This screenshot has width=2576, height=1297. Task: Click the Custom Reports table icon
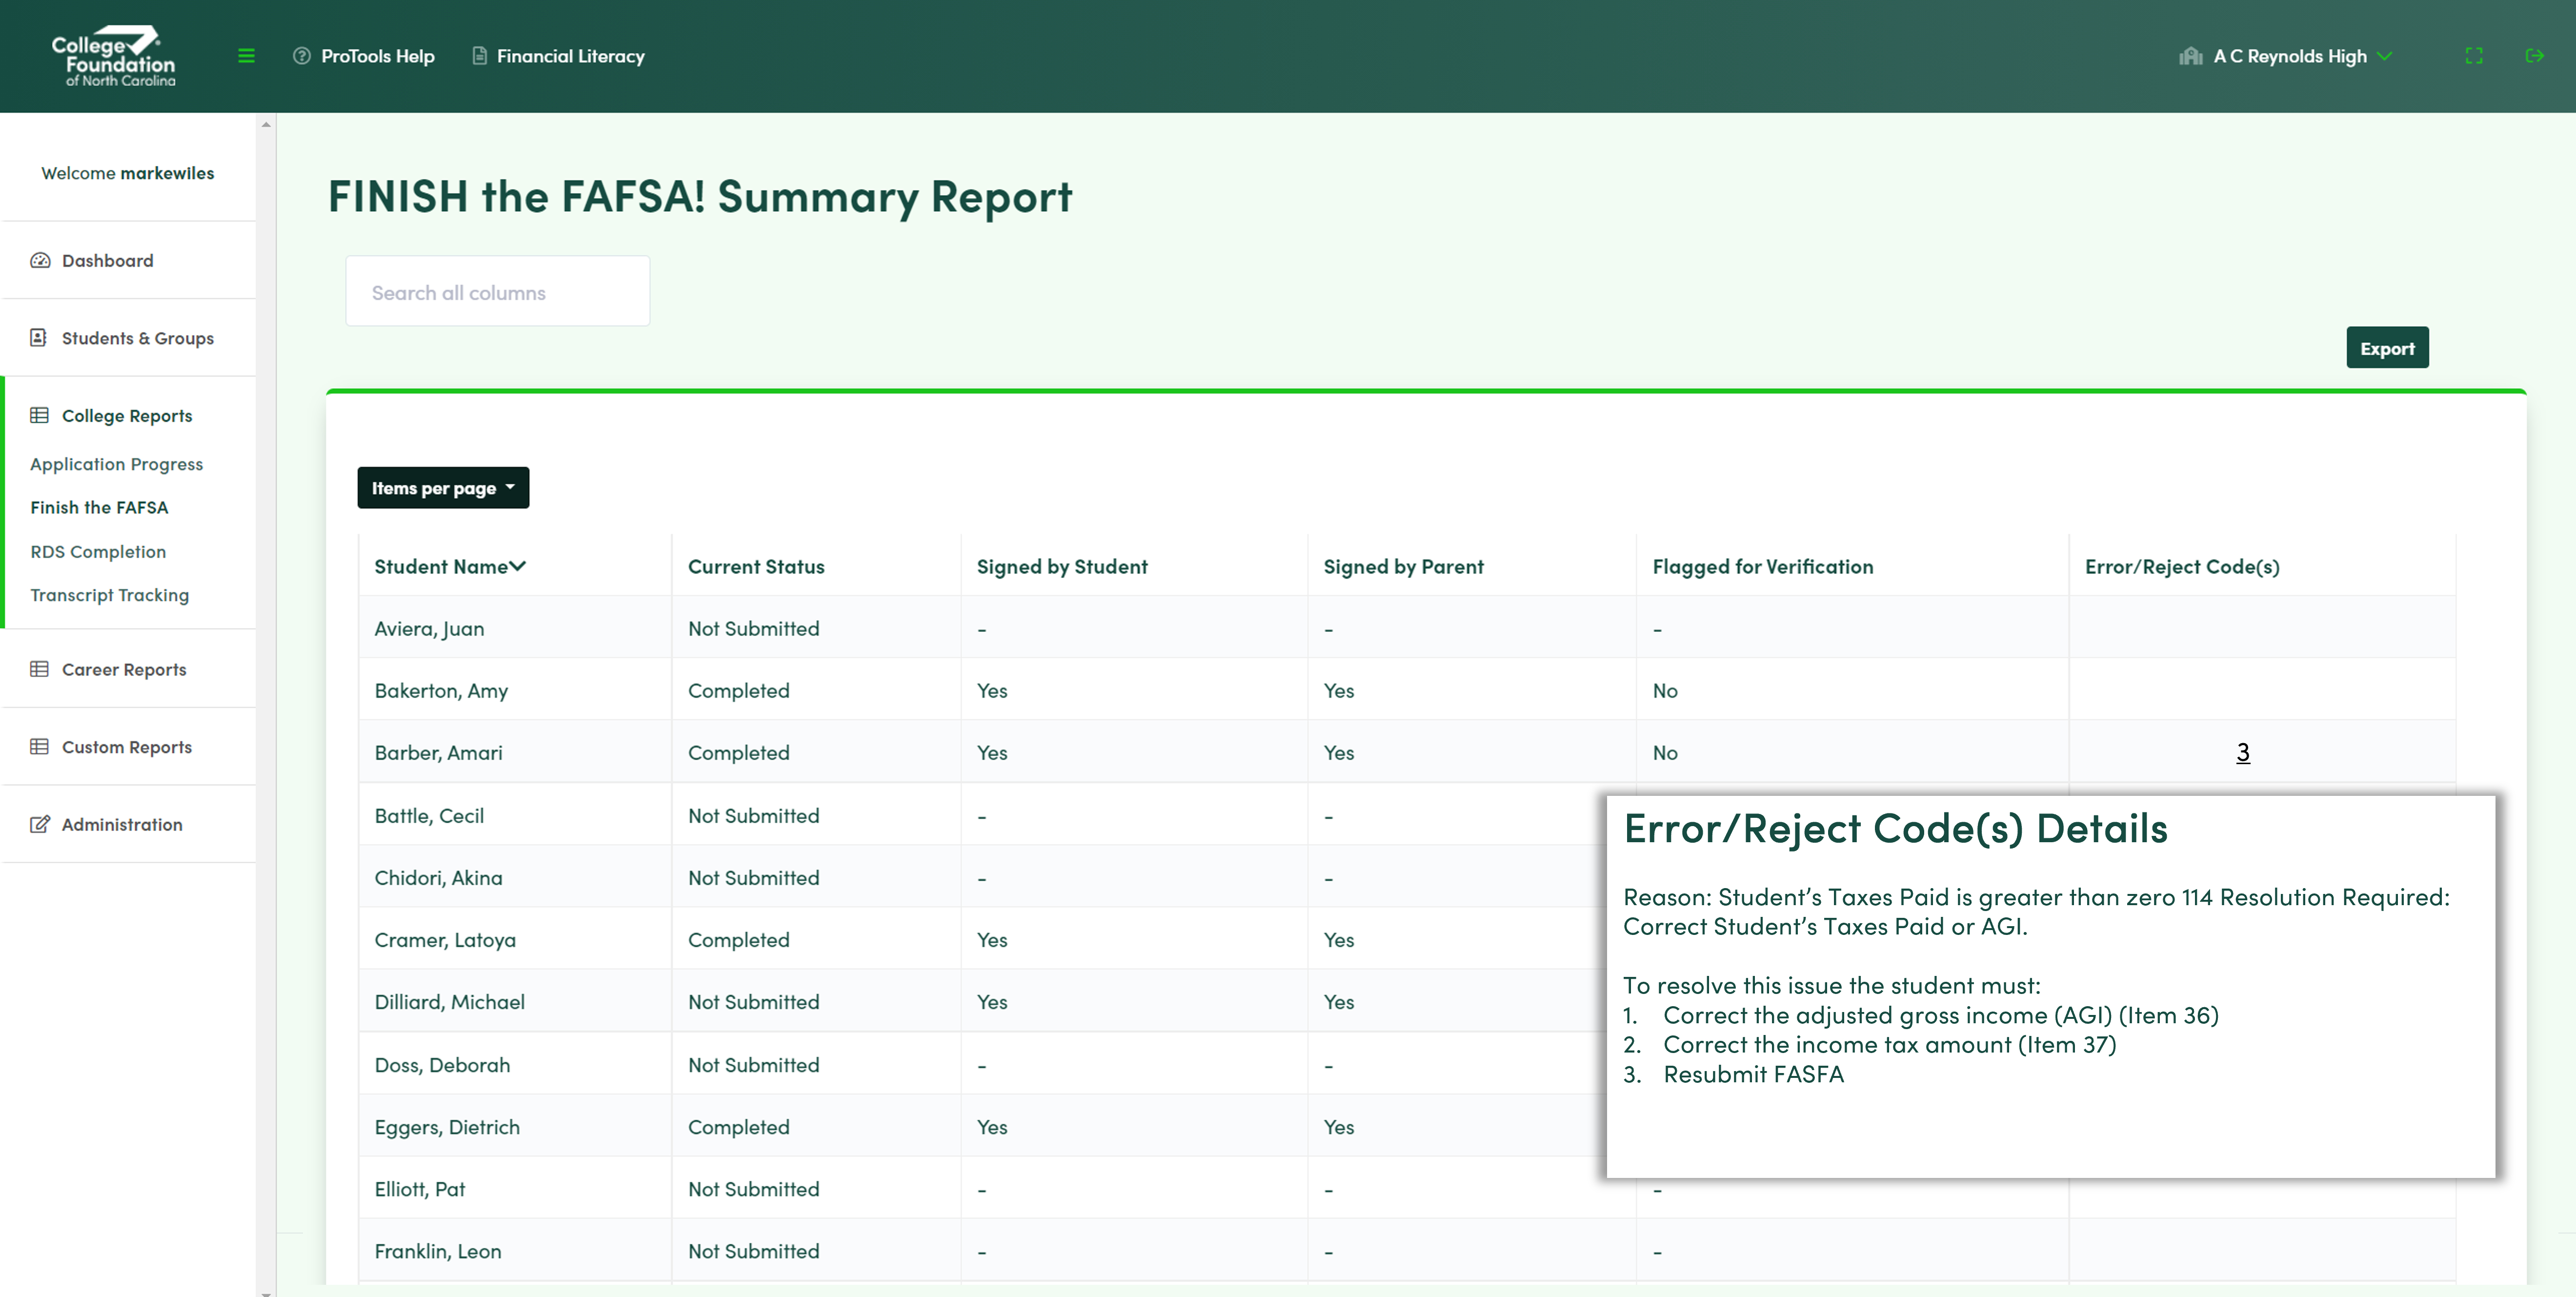coord(40,746)
